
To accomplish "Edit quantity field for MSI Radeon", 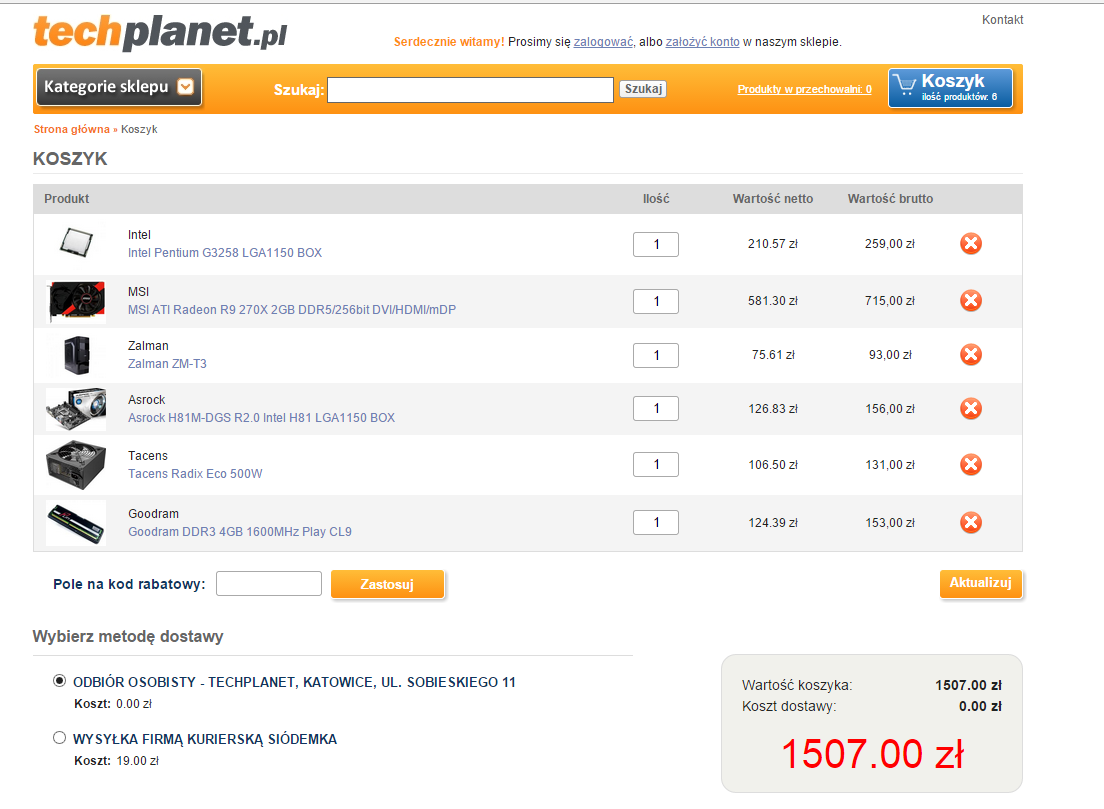I will tap(656, 301).
